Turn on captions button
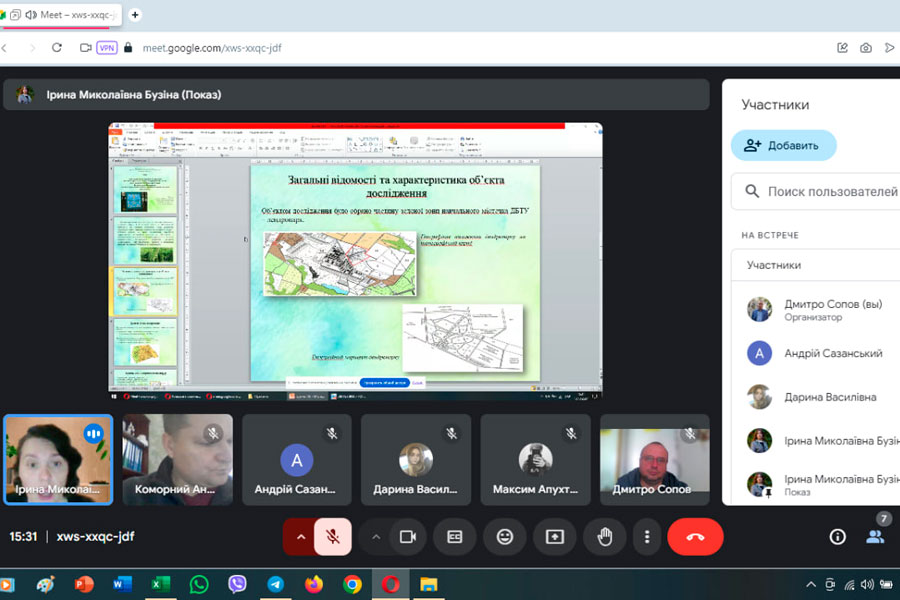This screenshot has height=600, width=900. pyautogui.click(x=455, y=537)
